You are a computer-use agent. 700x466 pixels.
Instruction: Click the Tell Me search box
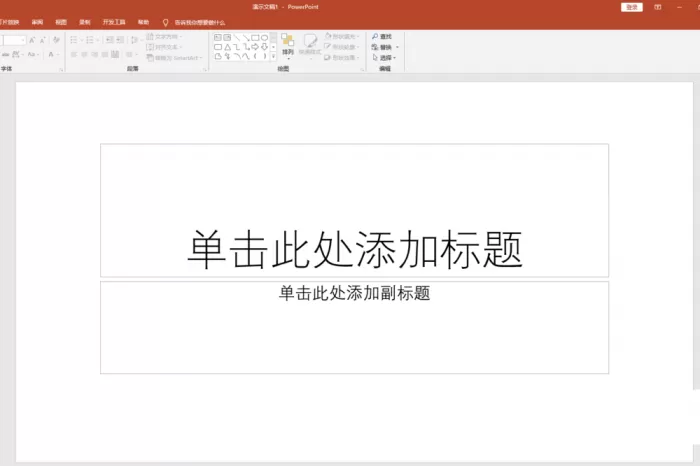[x=194, y=22]
